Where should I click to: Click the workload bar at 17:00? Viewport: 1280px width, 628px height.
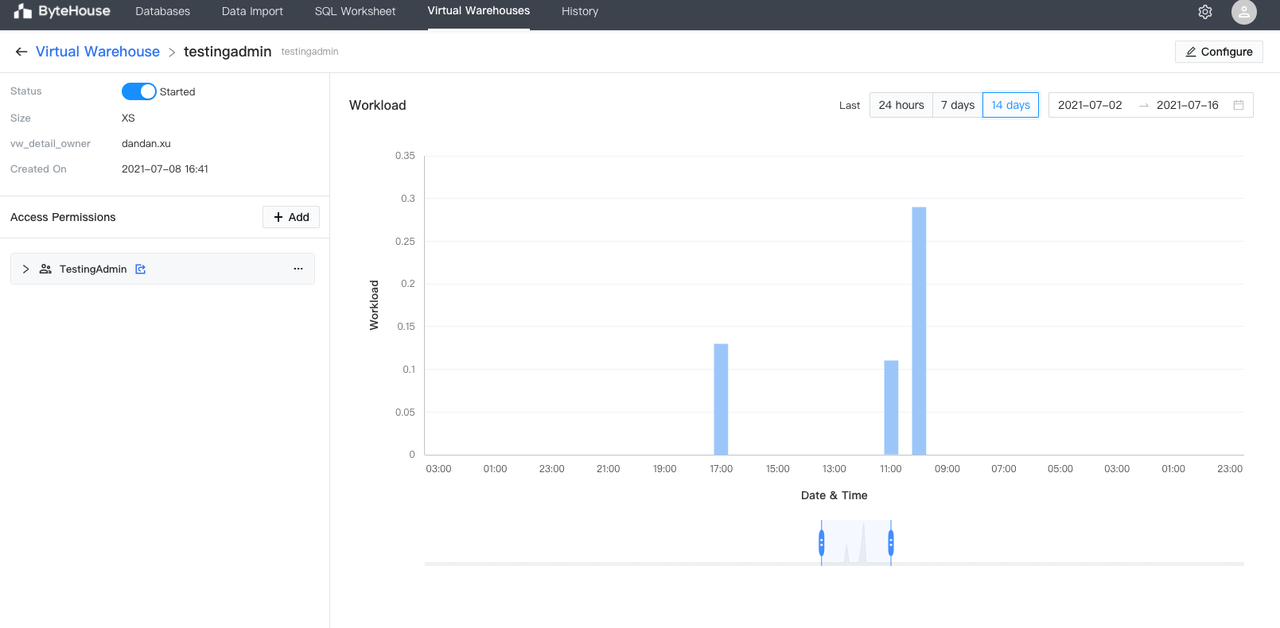coord(721,399)
